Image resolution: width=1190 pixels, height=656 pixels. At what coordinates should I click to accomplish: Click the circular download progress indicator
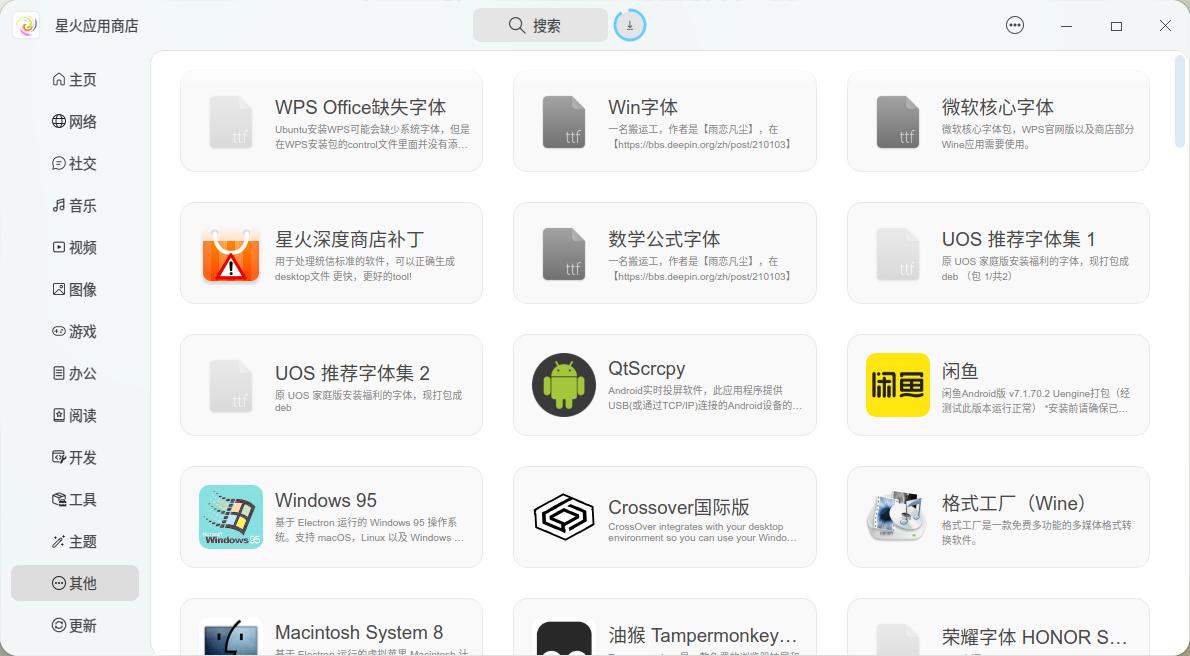tap(629, 24)
